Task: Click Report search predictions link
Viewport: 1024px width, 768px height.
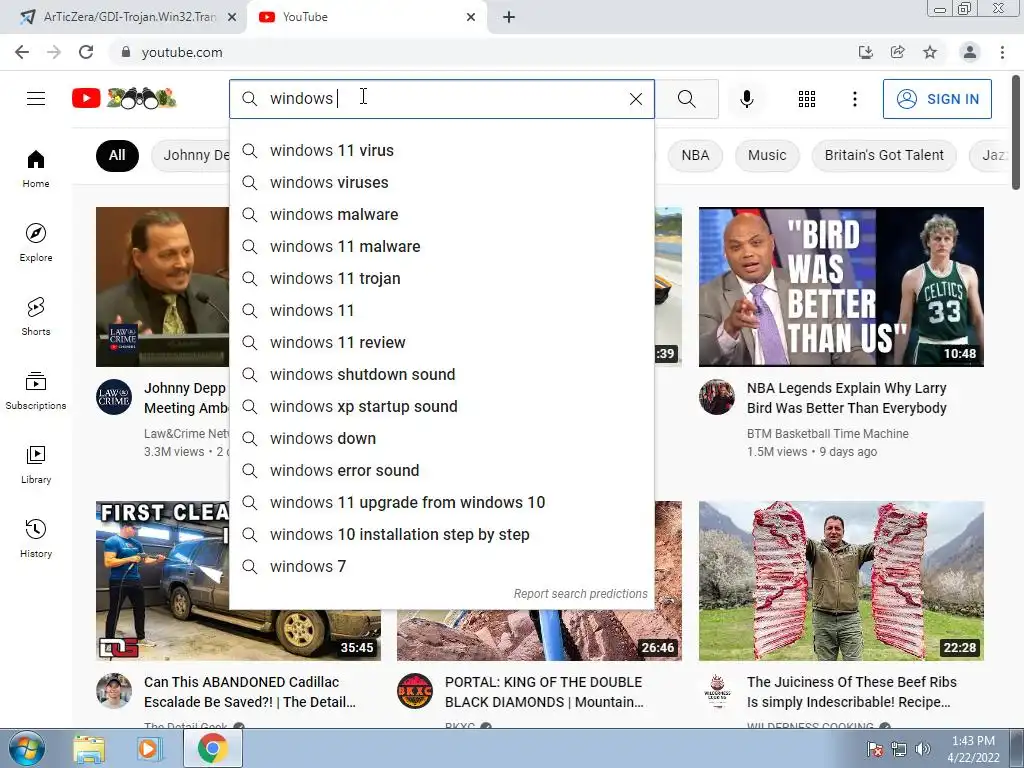Action: [x=580, y=594]
